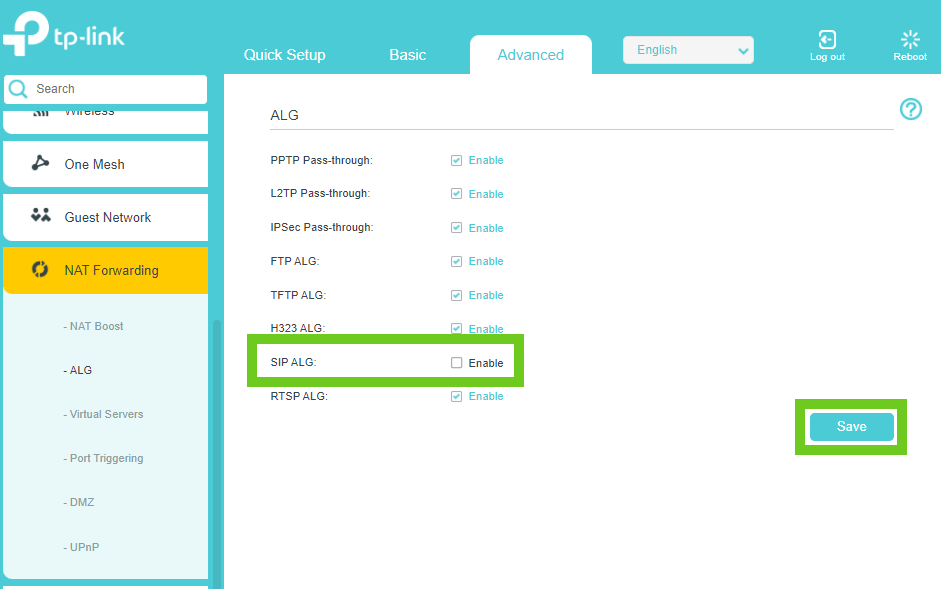Click the Guest Network icon
This screenshot has height=589, width=941.
click(41, 216)
